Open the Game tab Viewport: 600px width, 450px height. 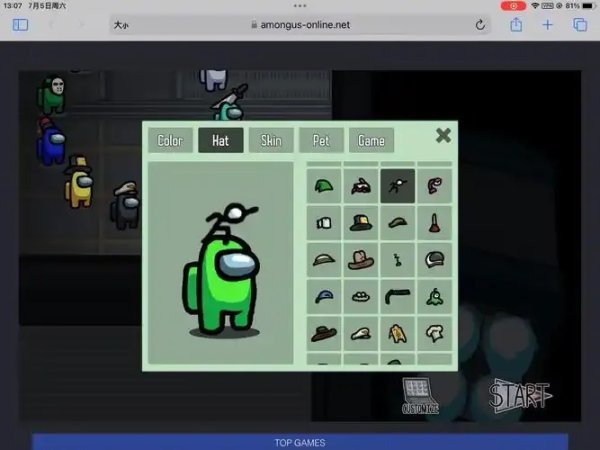click(371, 140)
